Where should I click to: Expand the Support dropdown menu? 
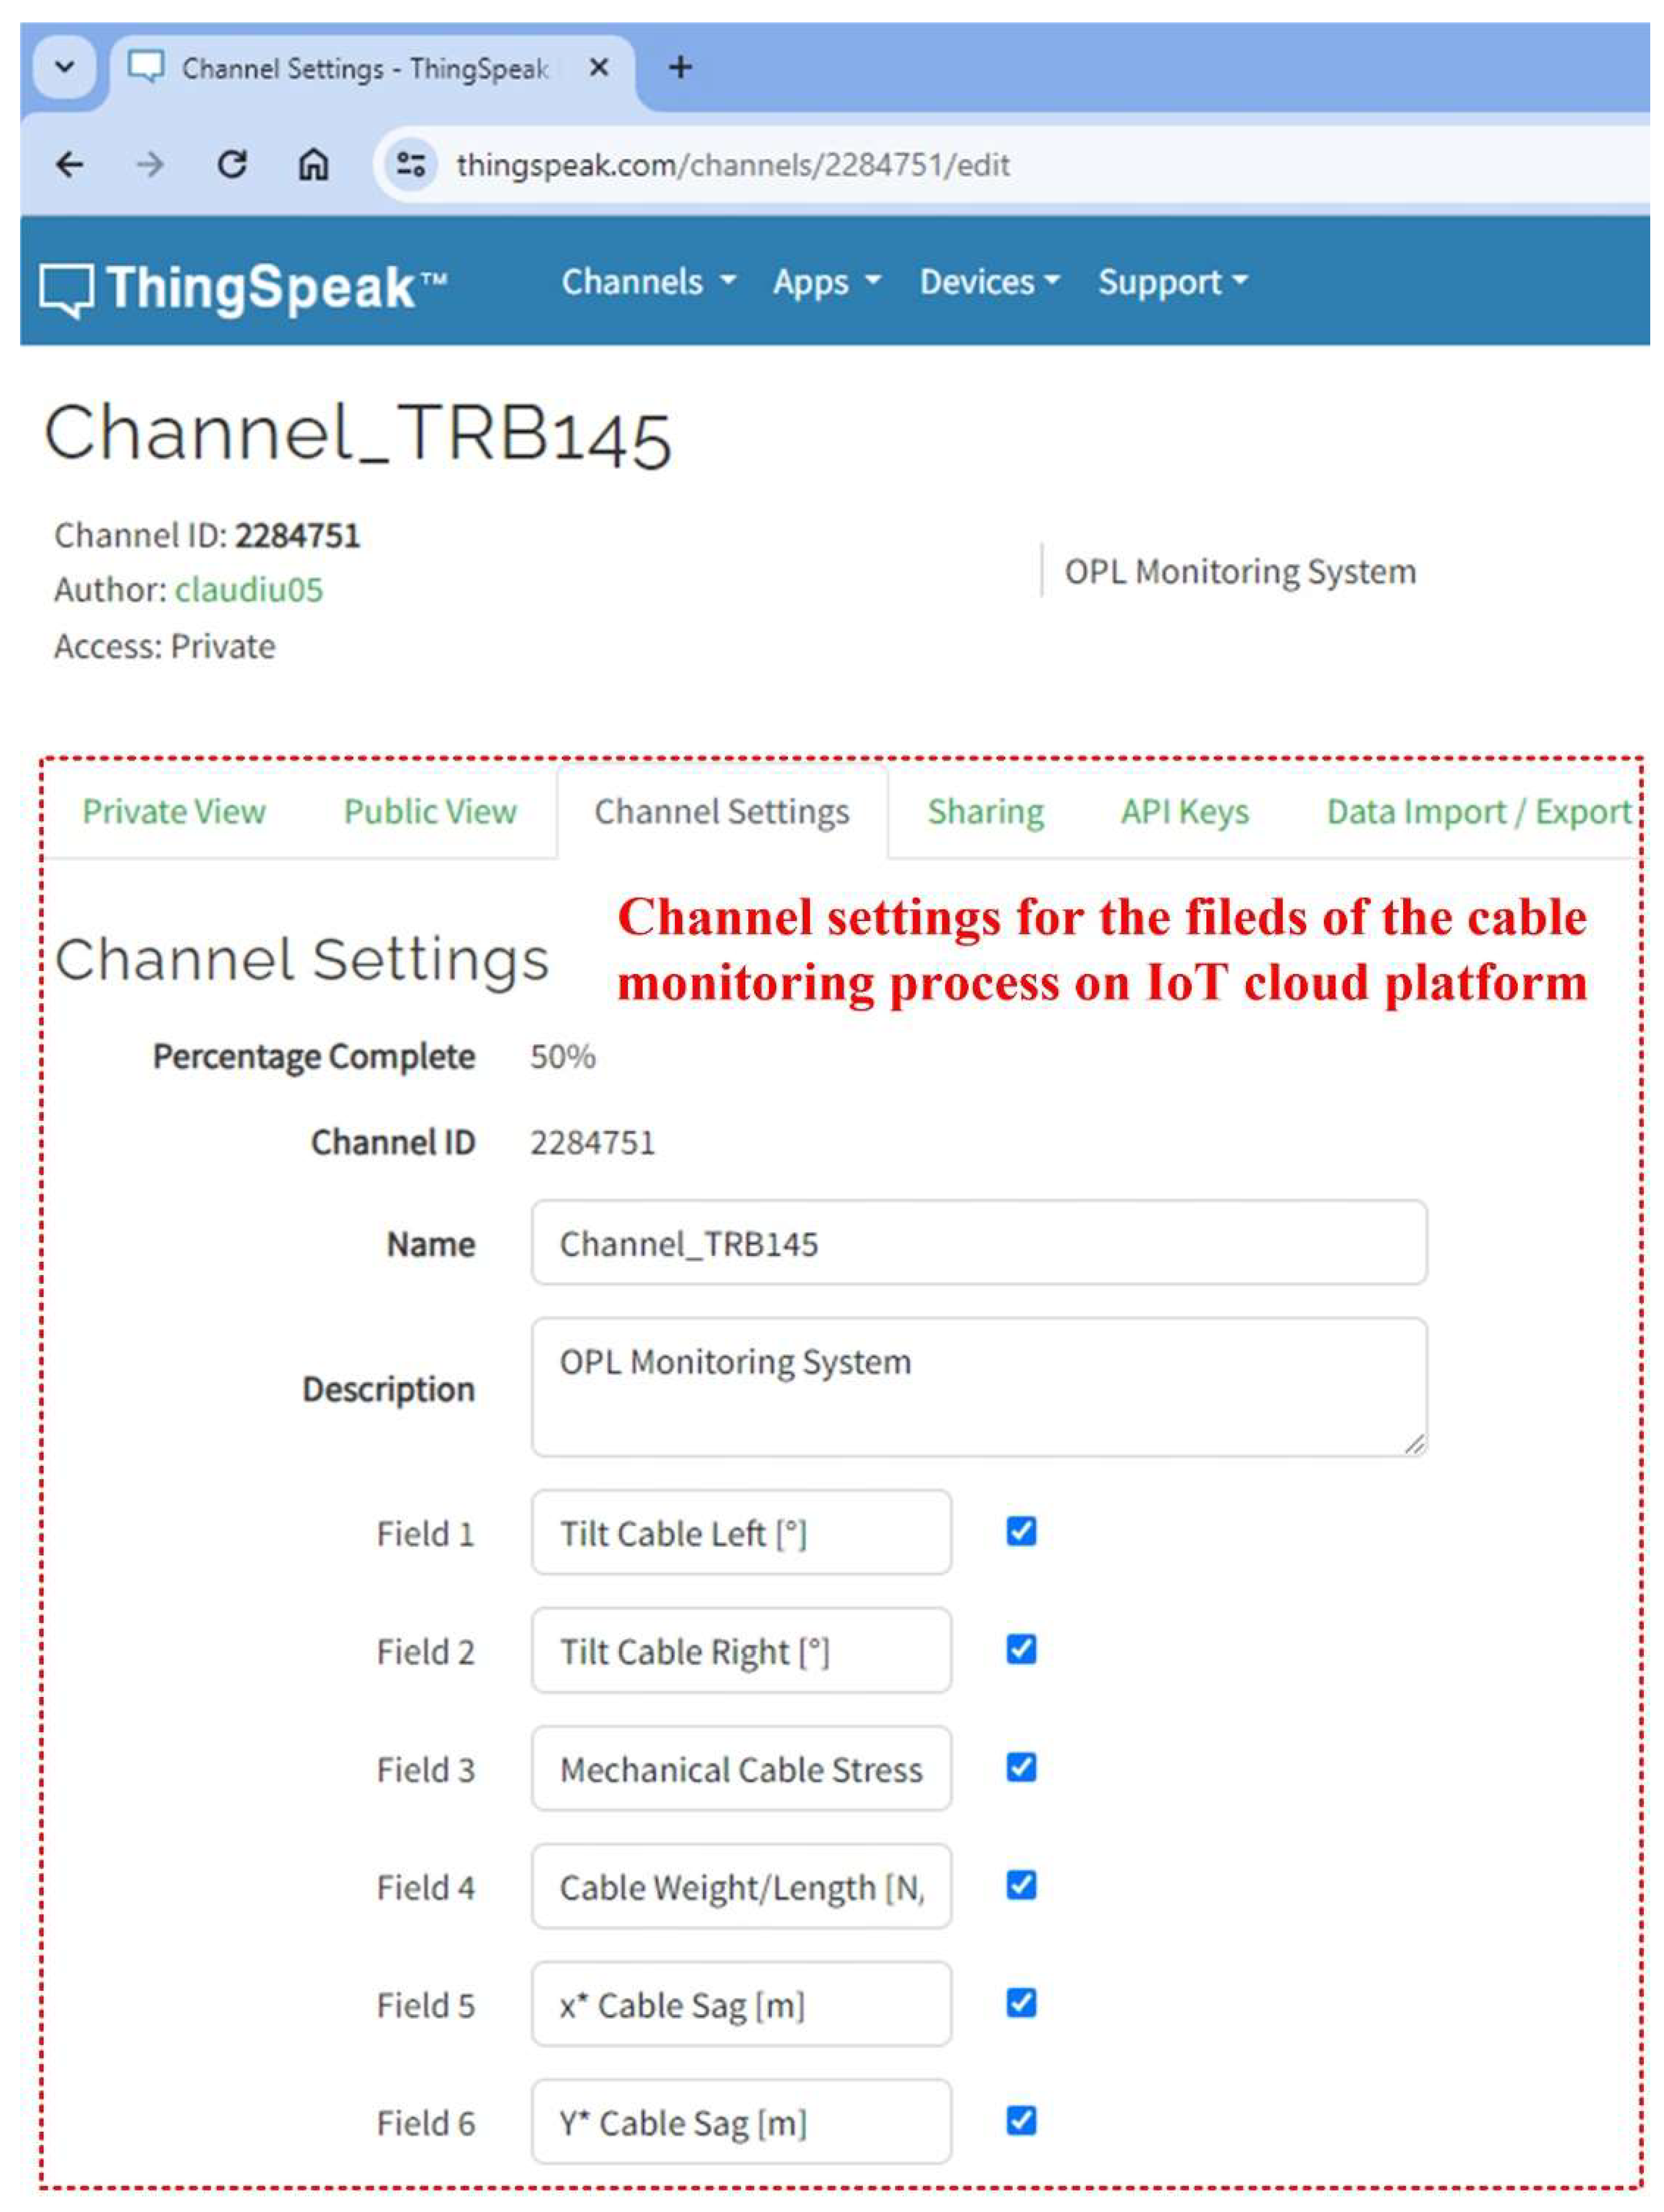click(x=1172, y=282)
